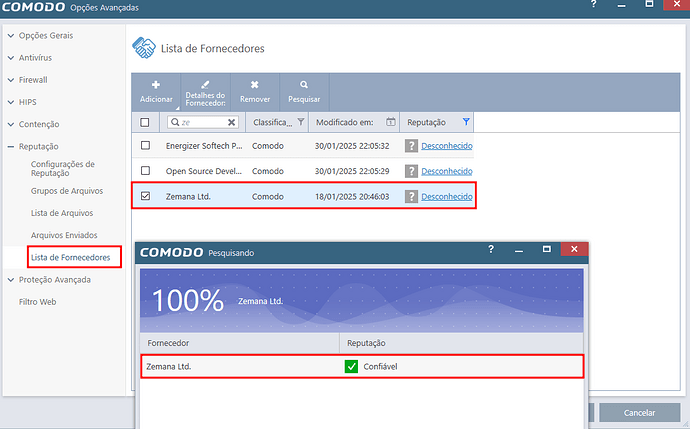Screen dimensions: 690x429
Task: Tick the Open Source Developer row checkbox
Action: click(146, 171)
